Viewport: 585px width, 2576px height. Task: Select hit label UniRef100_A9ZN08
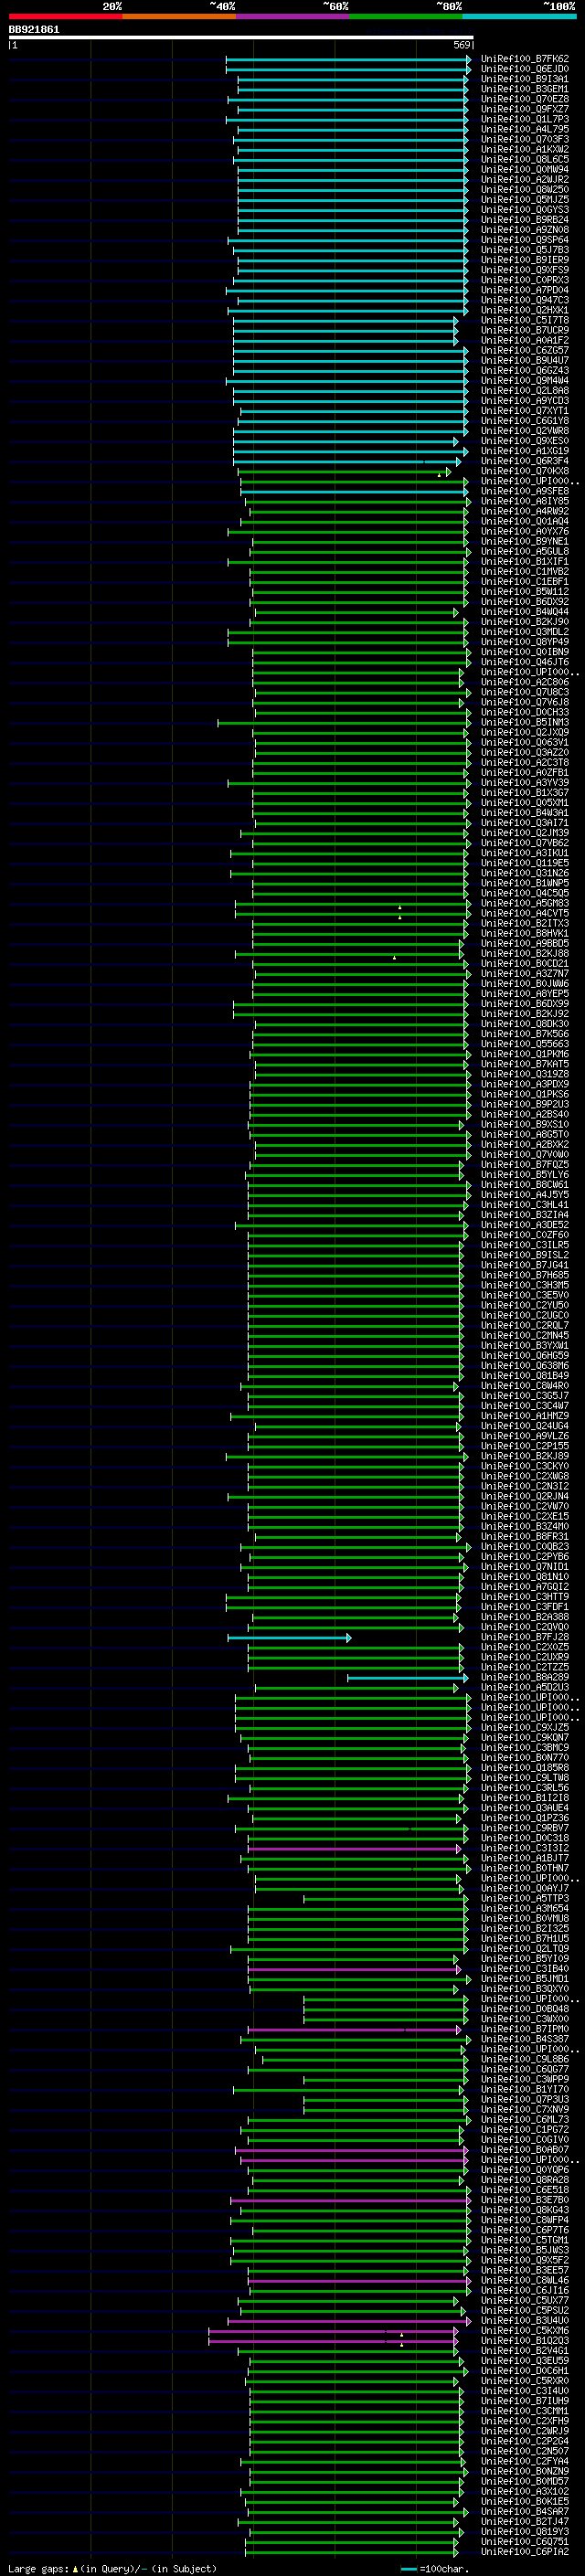pos(525,229)
